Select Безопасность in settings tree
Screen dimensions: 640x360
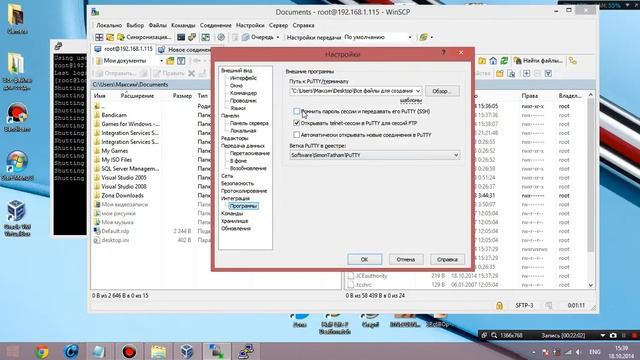click(237, 183)
